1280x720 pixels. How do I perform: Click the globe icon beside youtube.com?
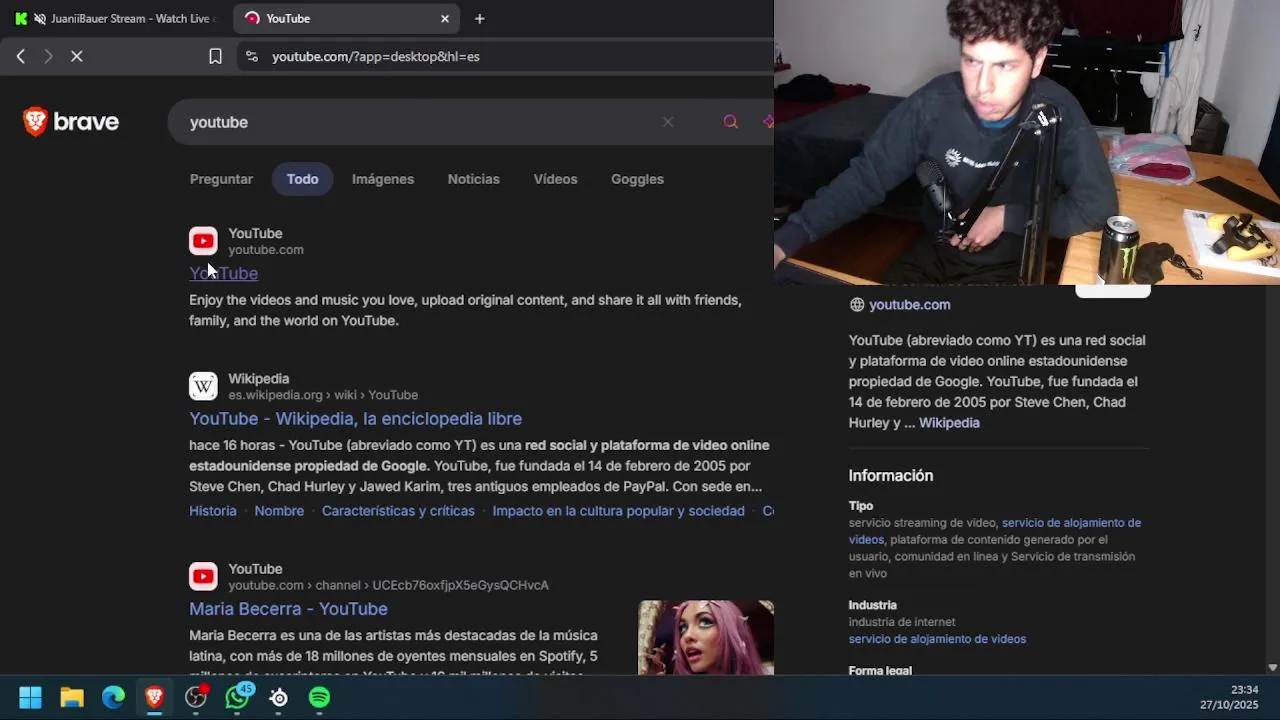tap(857, 305)
